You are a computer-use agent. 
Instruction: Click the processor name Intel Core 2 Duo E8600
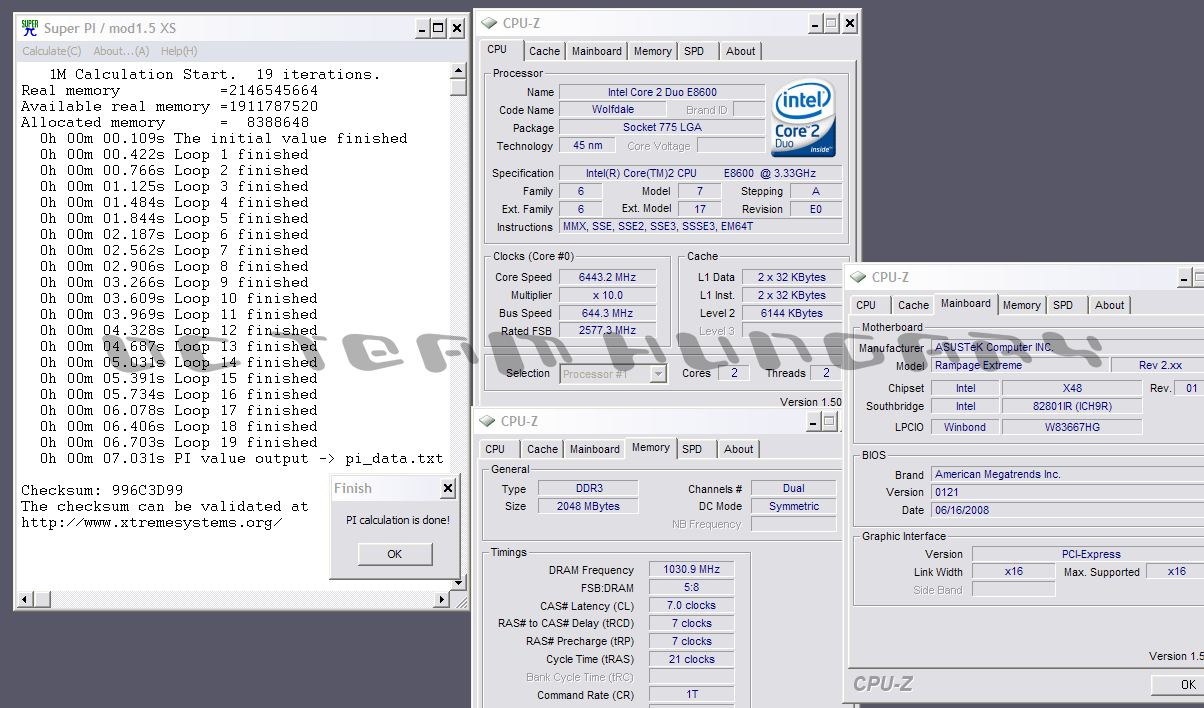pos(662,92)
